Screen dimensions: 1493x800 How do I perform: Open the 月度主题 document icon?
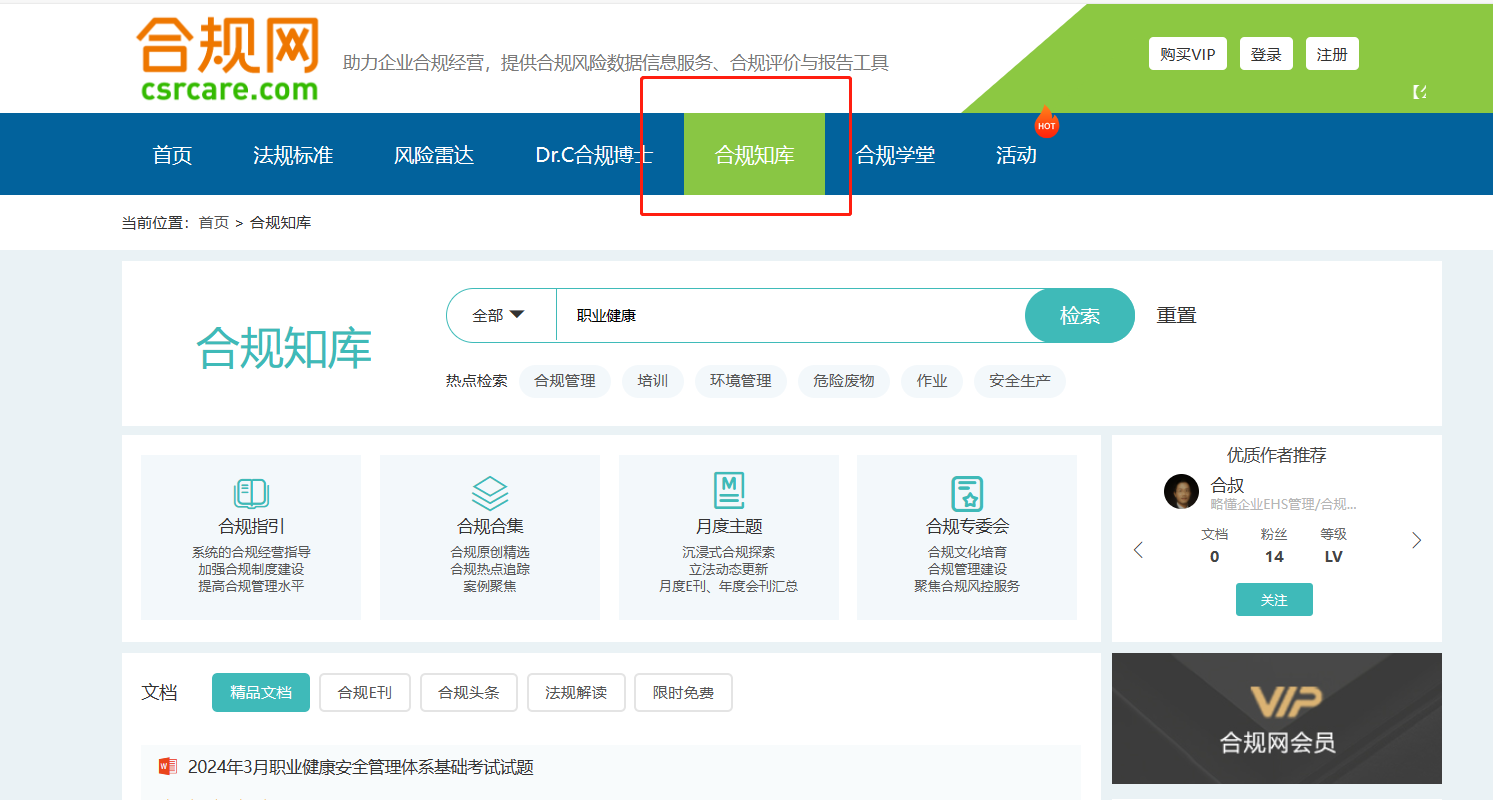click(x=729, y=492)
